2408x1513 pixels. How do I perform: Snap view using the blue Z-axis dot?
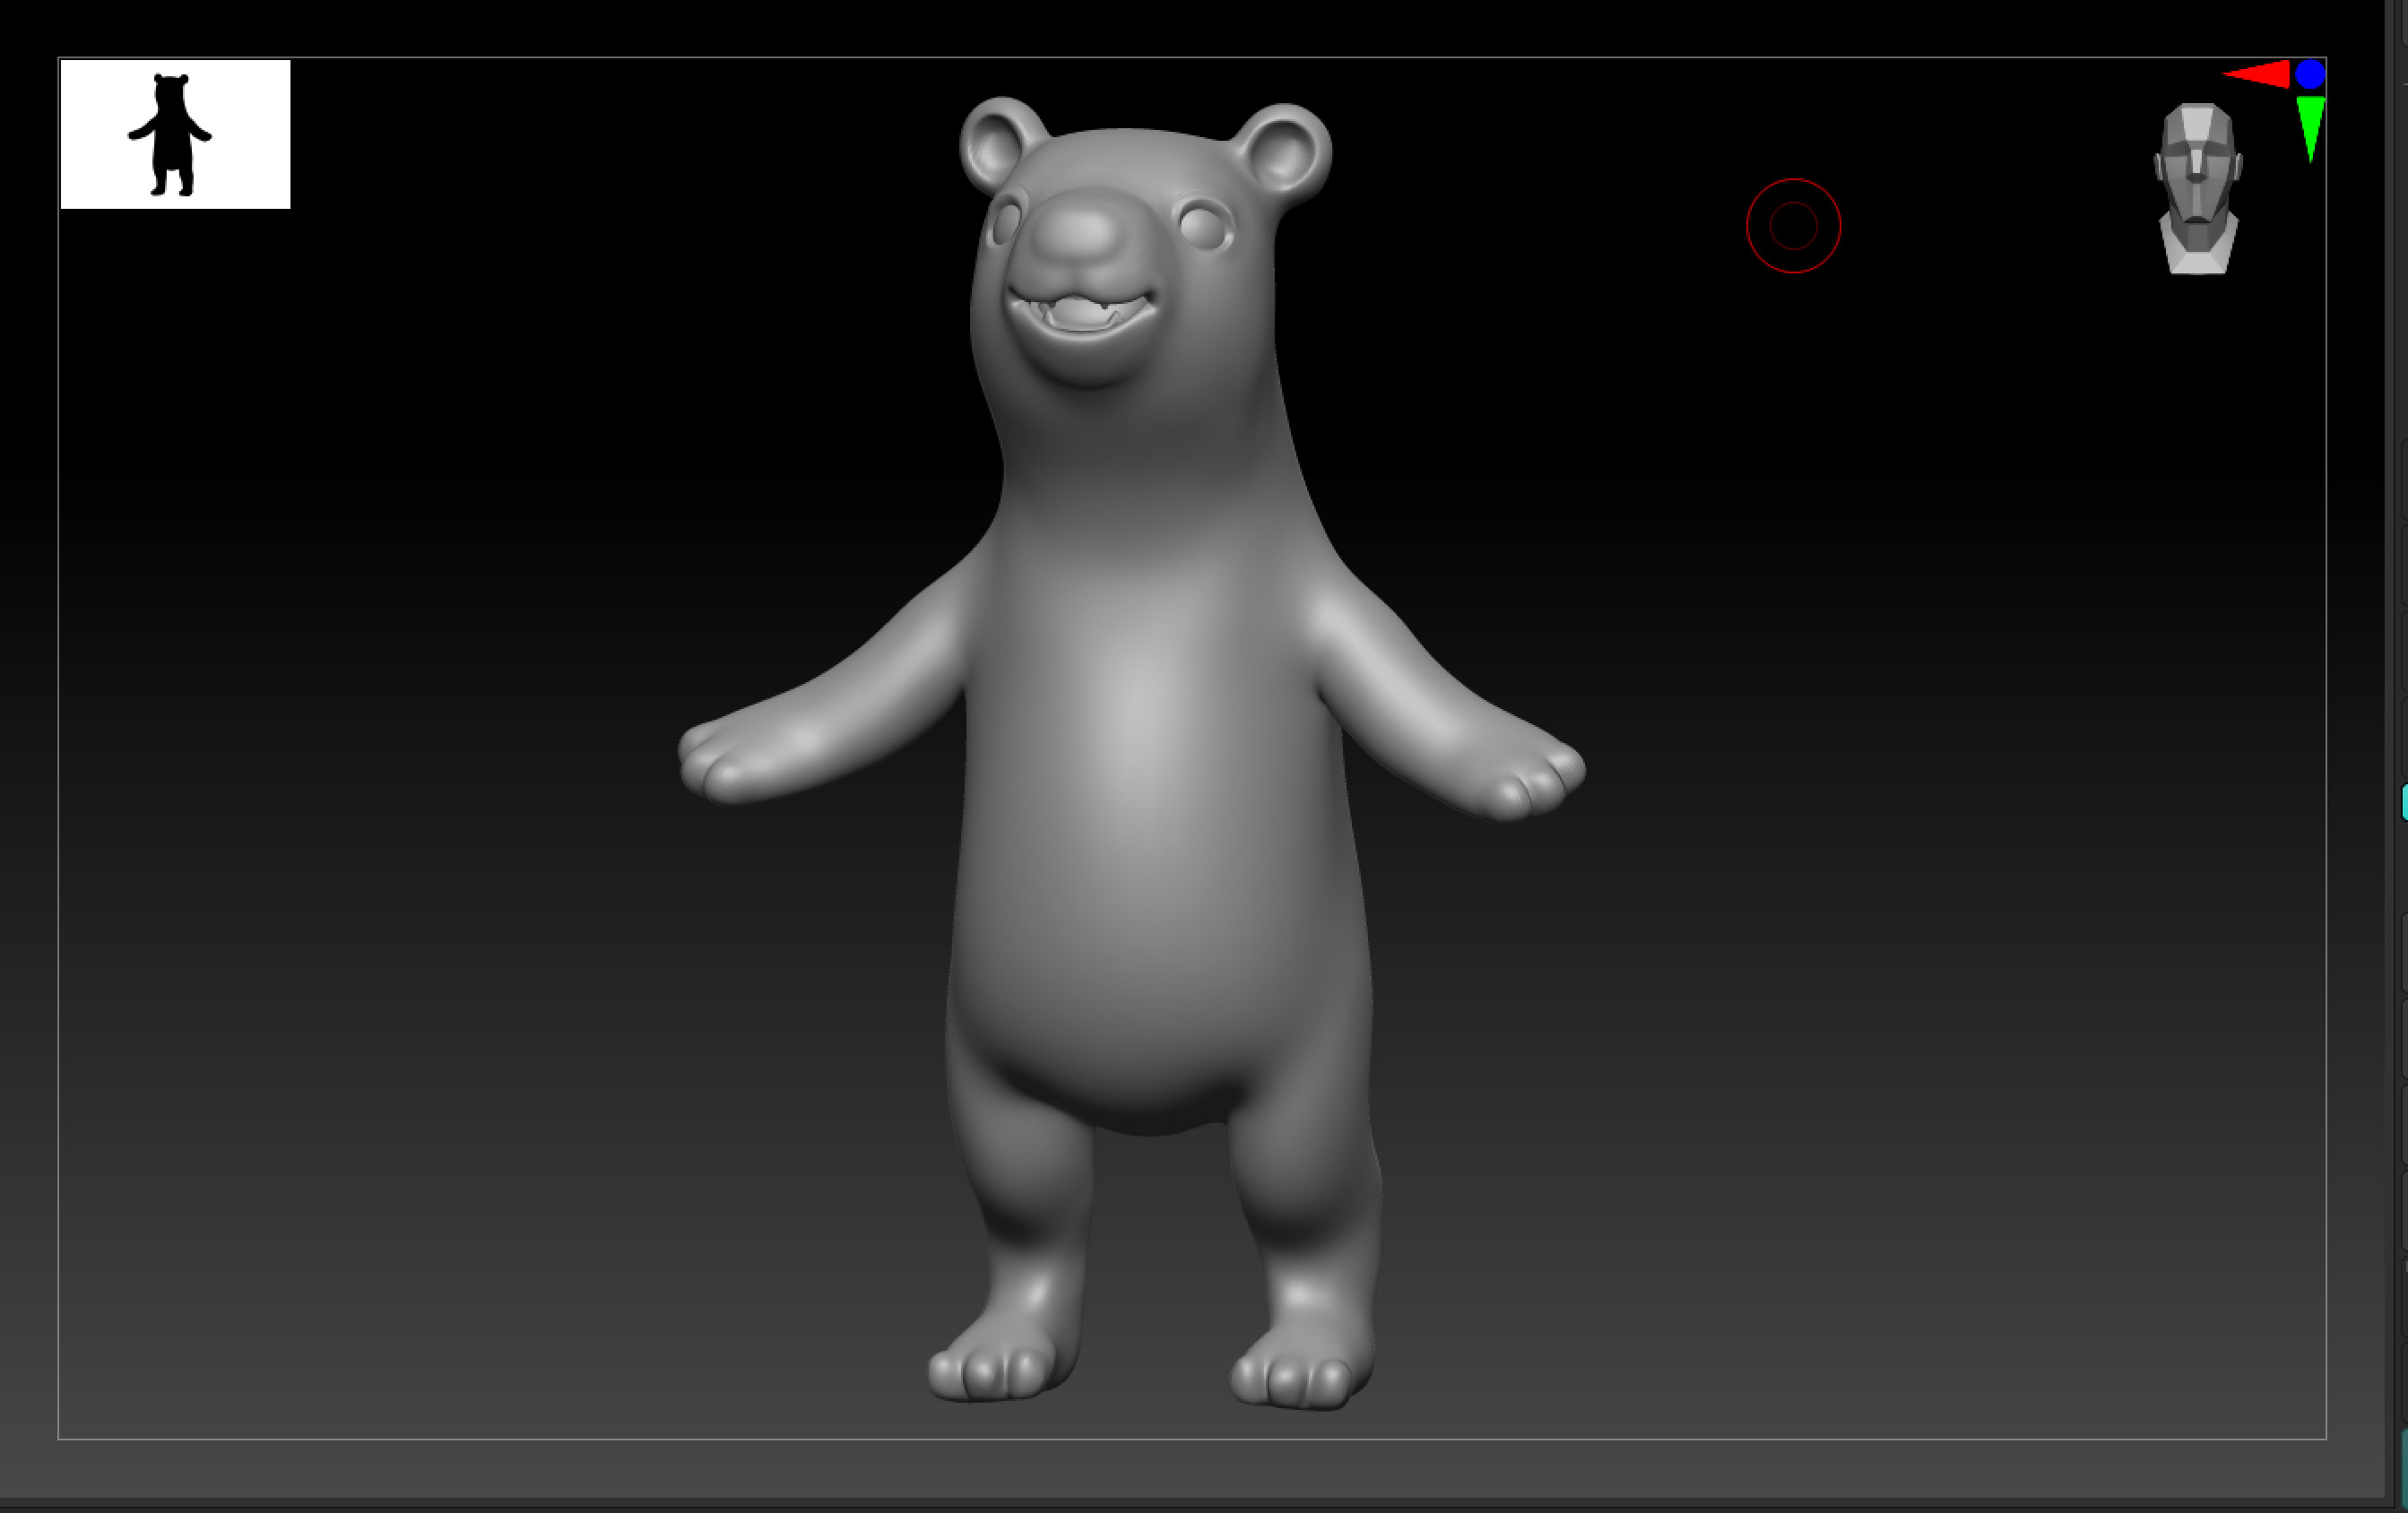[2310, 74]
